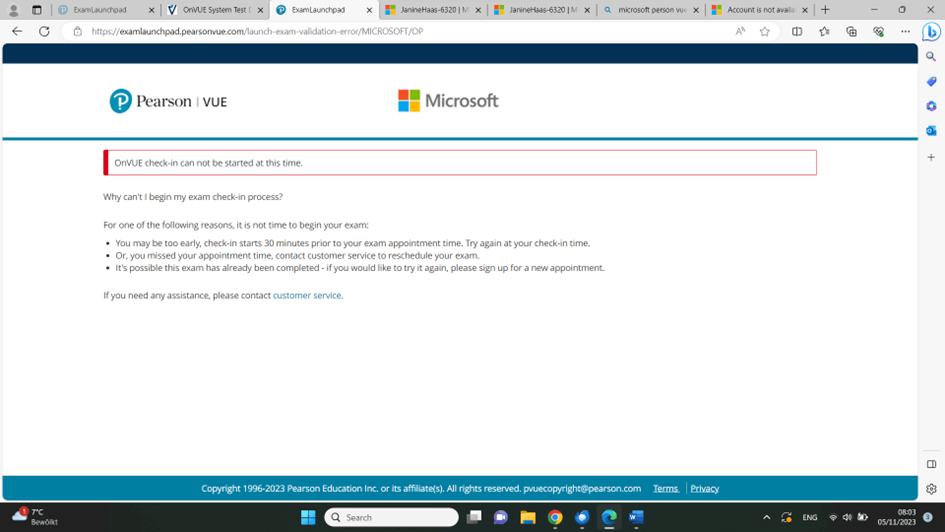Close the OnVUE System Test tab
Screen dimensions: 945x532
(260, 10)
